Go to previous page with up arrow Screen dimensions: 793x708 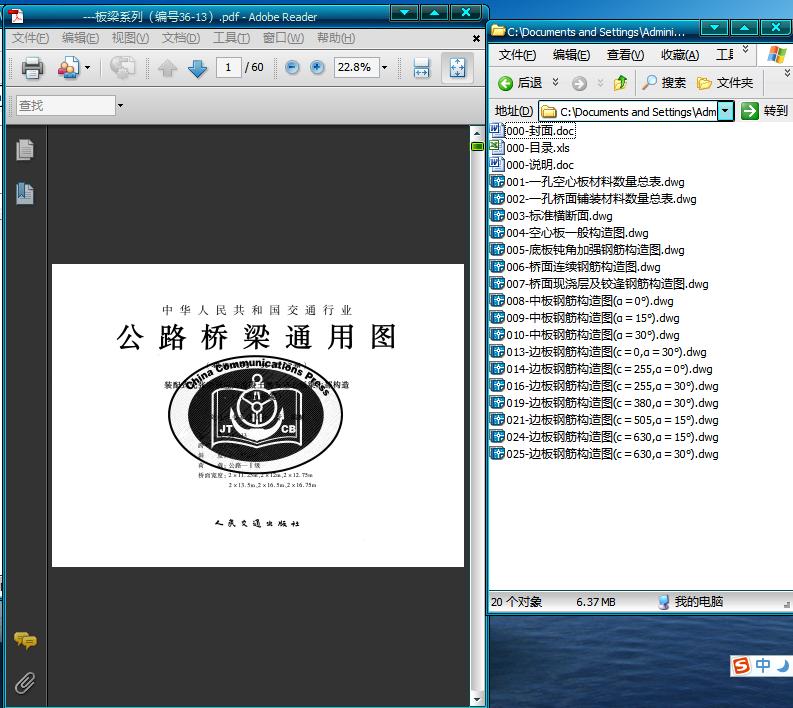pyautogui.click(x=167, y=68)
